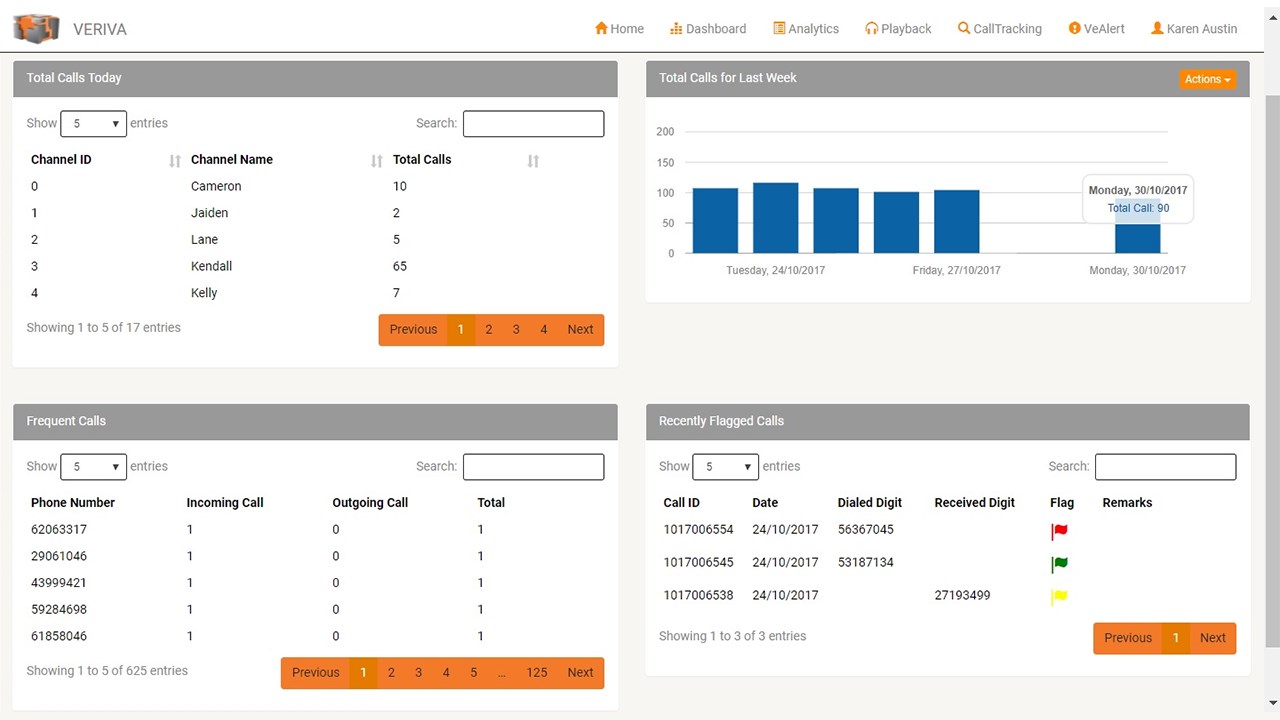Open entries dropdown in Total Calls Today
Viewport: 1280px width, 720px height.
pos(93,124)
